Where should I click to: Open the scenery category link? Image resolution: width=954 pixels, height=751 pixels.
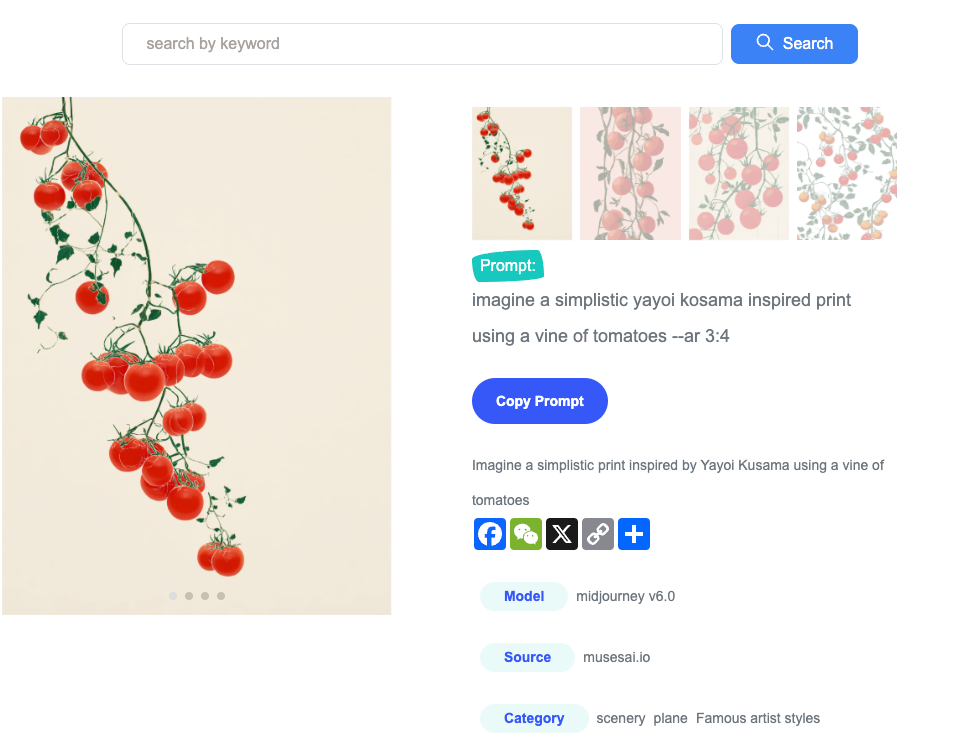tap(621, 718)
